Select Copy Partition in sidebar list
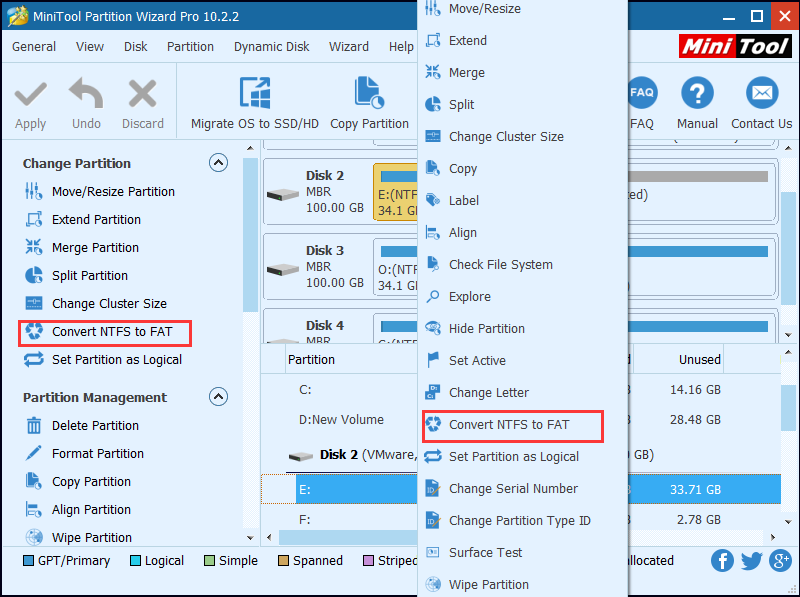 click(78, 482)
